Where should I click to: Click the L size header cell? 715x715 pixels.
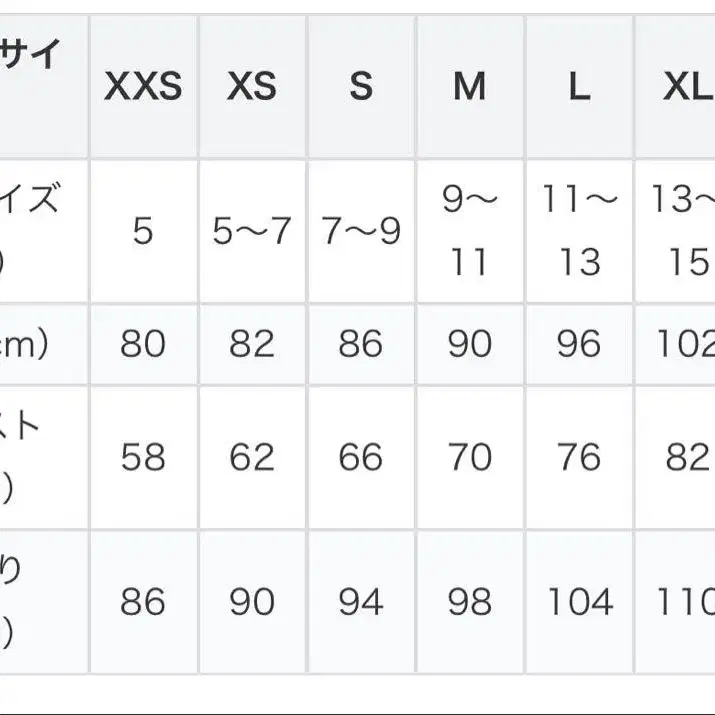[579, 87]
